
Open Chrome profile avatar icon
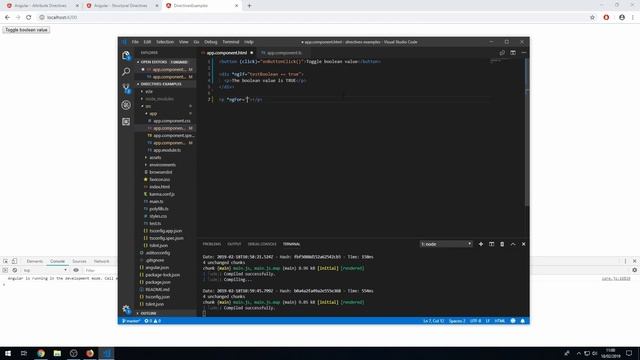pyautogui.click(x=622, y=18)
